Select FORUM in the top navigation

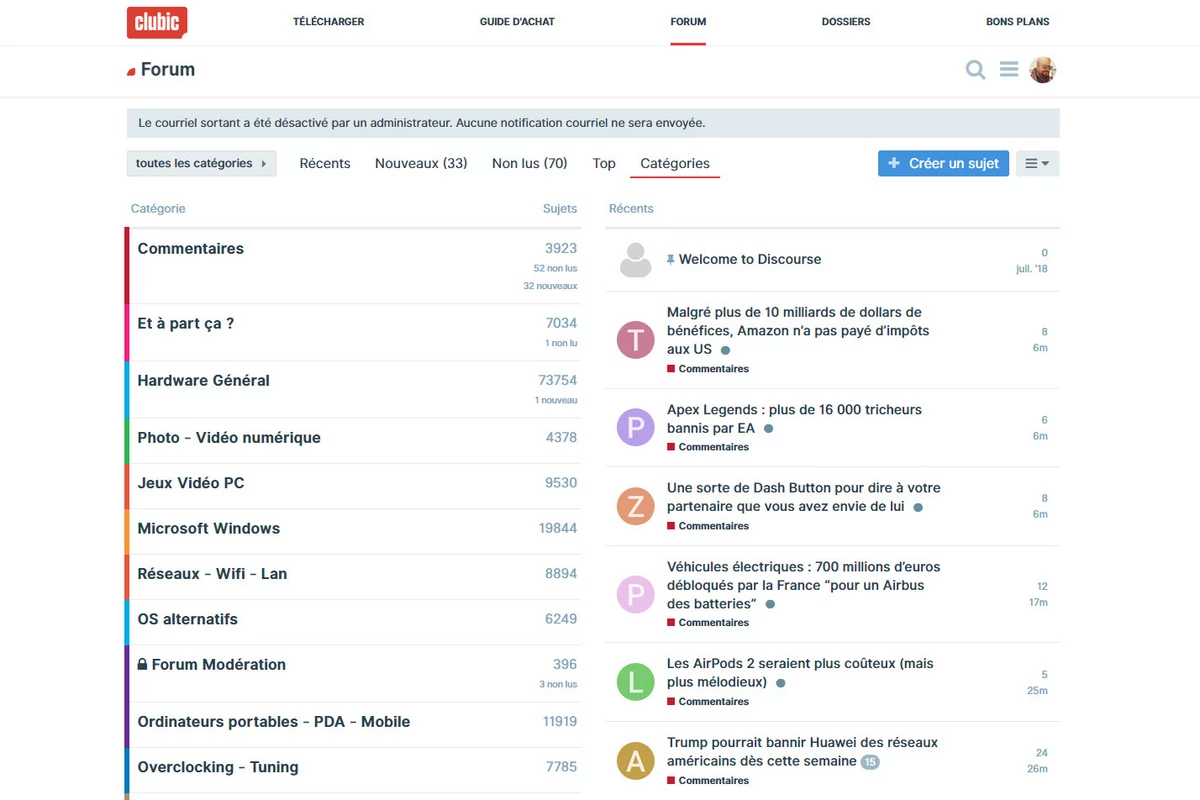[688, 22]
